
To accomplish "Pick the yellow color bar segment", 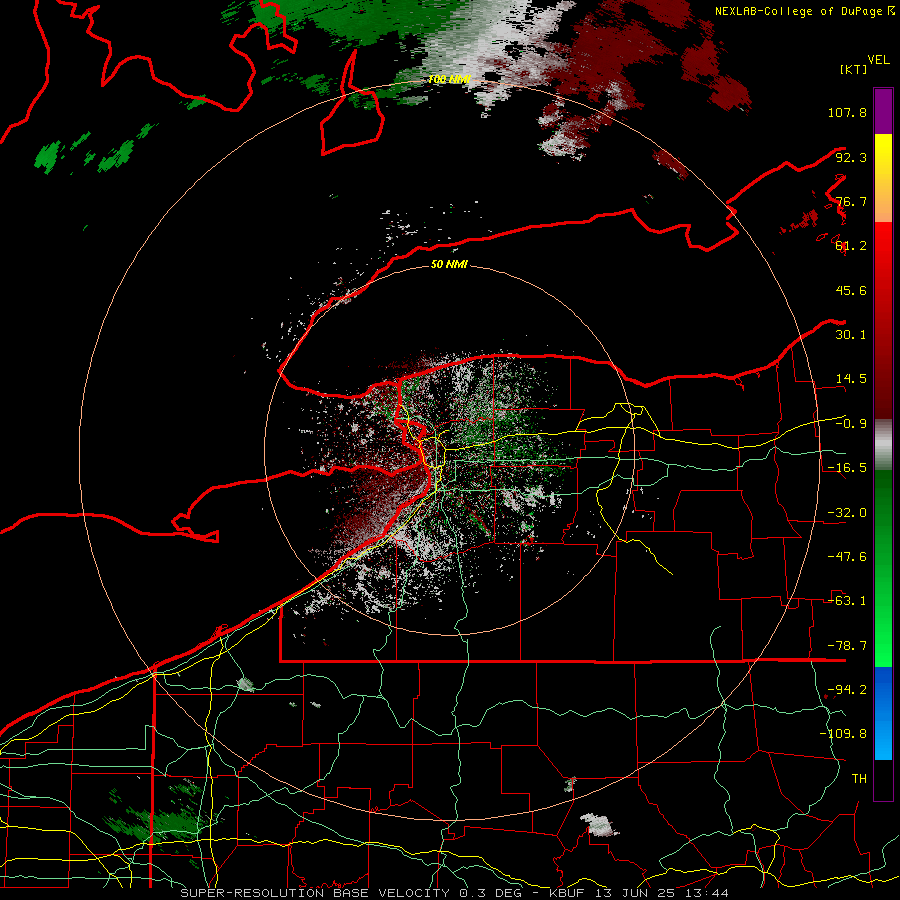I will click(883, 178).
